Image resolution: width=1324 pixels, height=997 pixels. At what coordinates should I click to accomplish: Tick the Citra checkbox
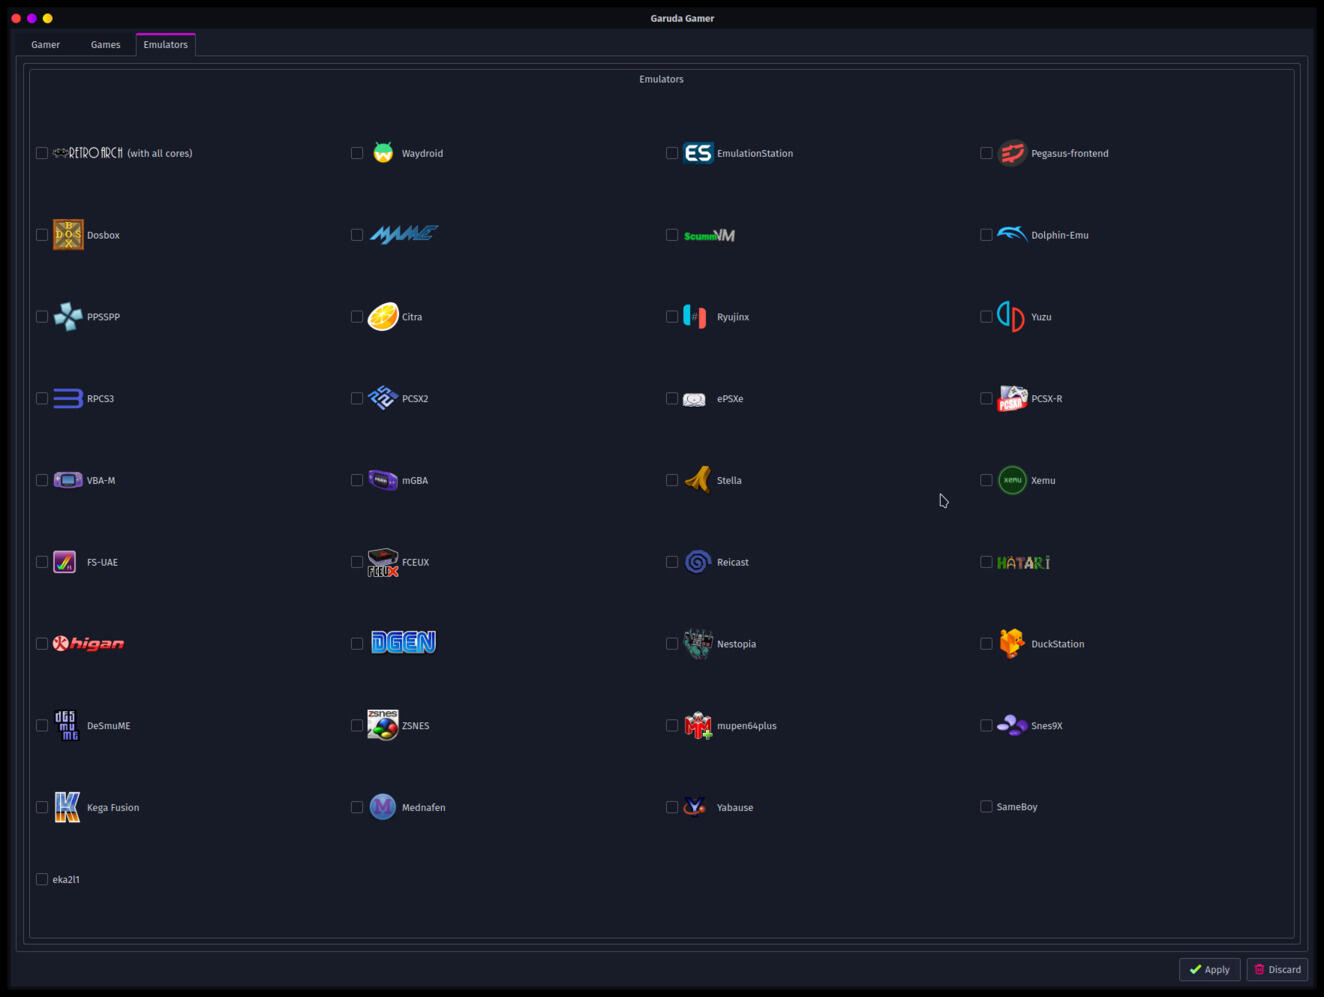(x=357, y=317)
